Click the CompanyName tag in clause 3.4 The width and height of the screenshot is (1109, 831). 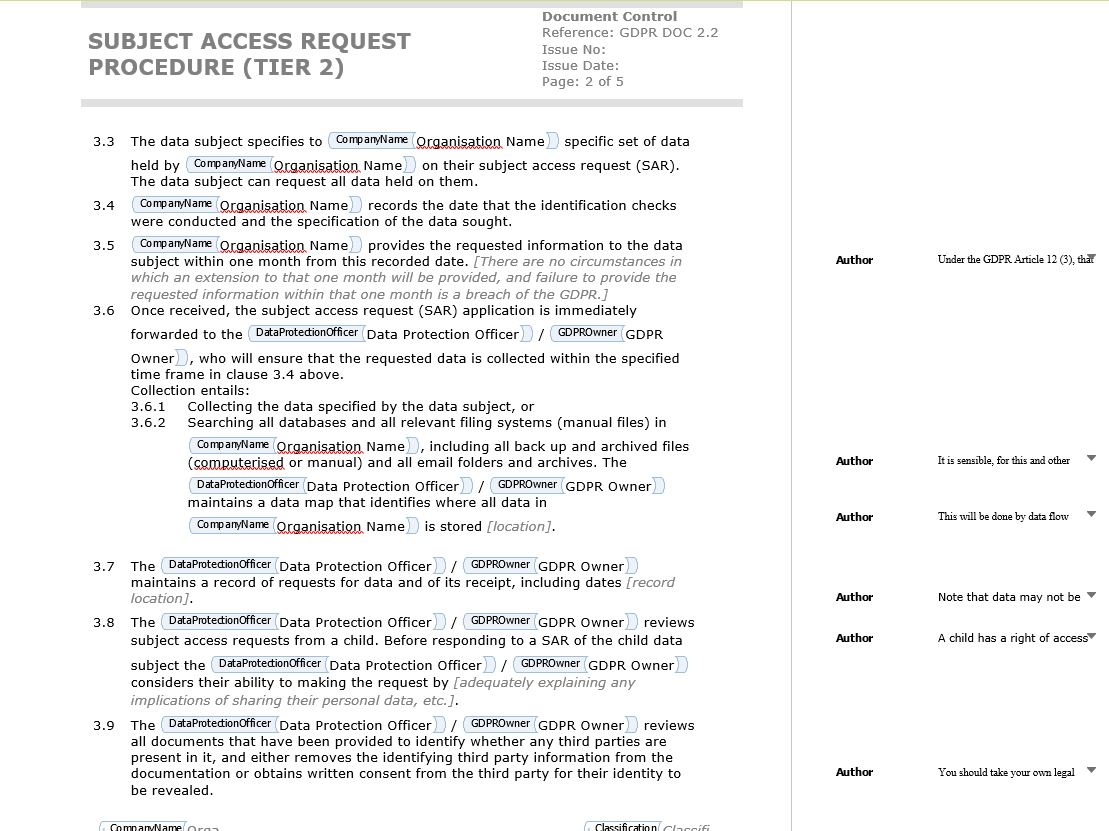pos(175,204)
